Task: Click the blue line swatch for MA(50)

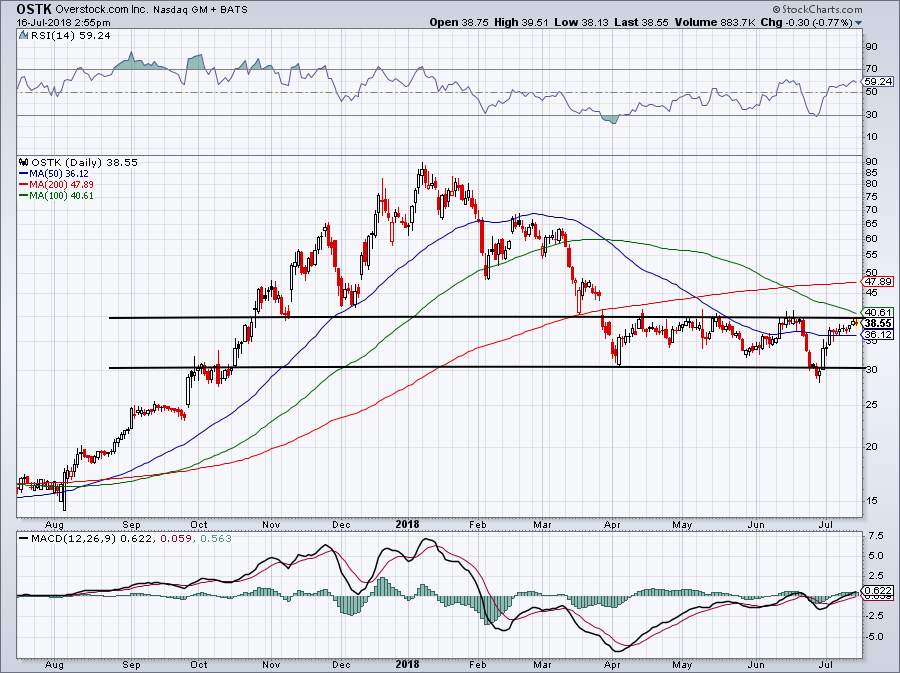Action: [x=23, y=174]
